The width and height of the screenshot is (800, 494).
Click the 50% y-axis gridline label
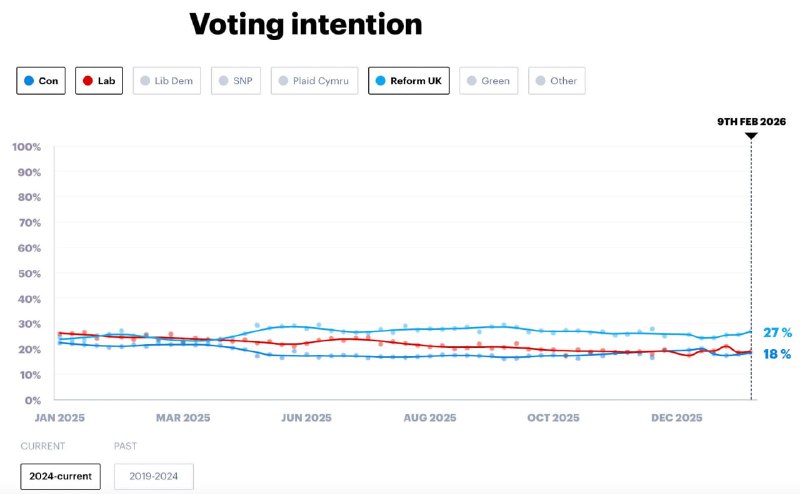pyautogui.click(x=27, y=273)
